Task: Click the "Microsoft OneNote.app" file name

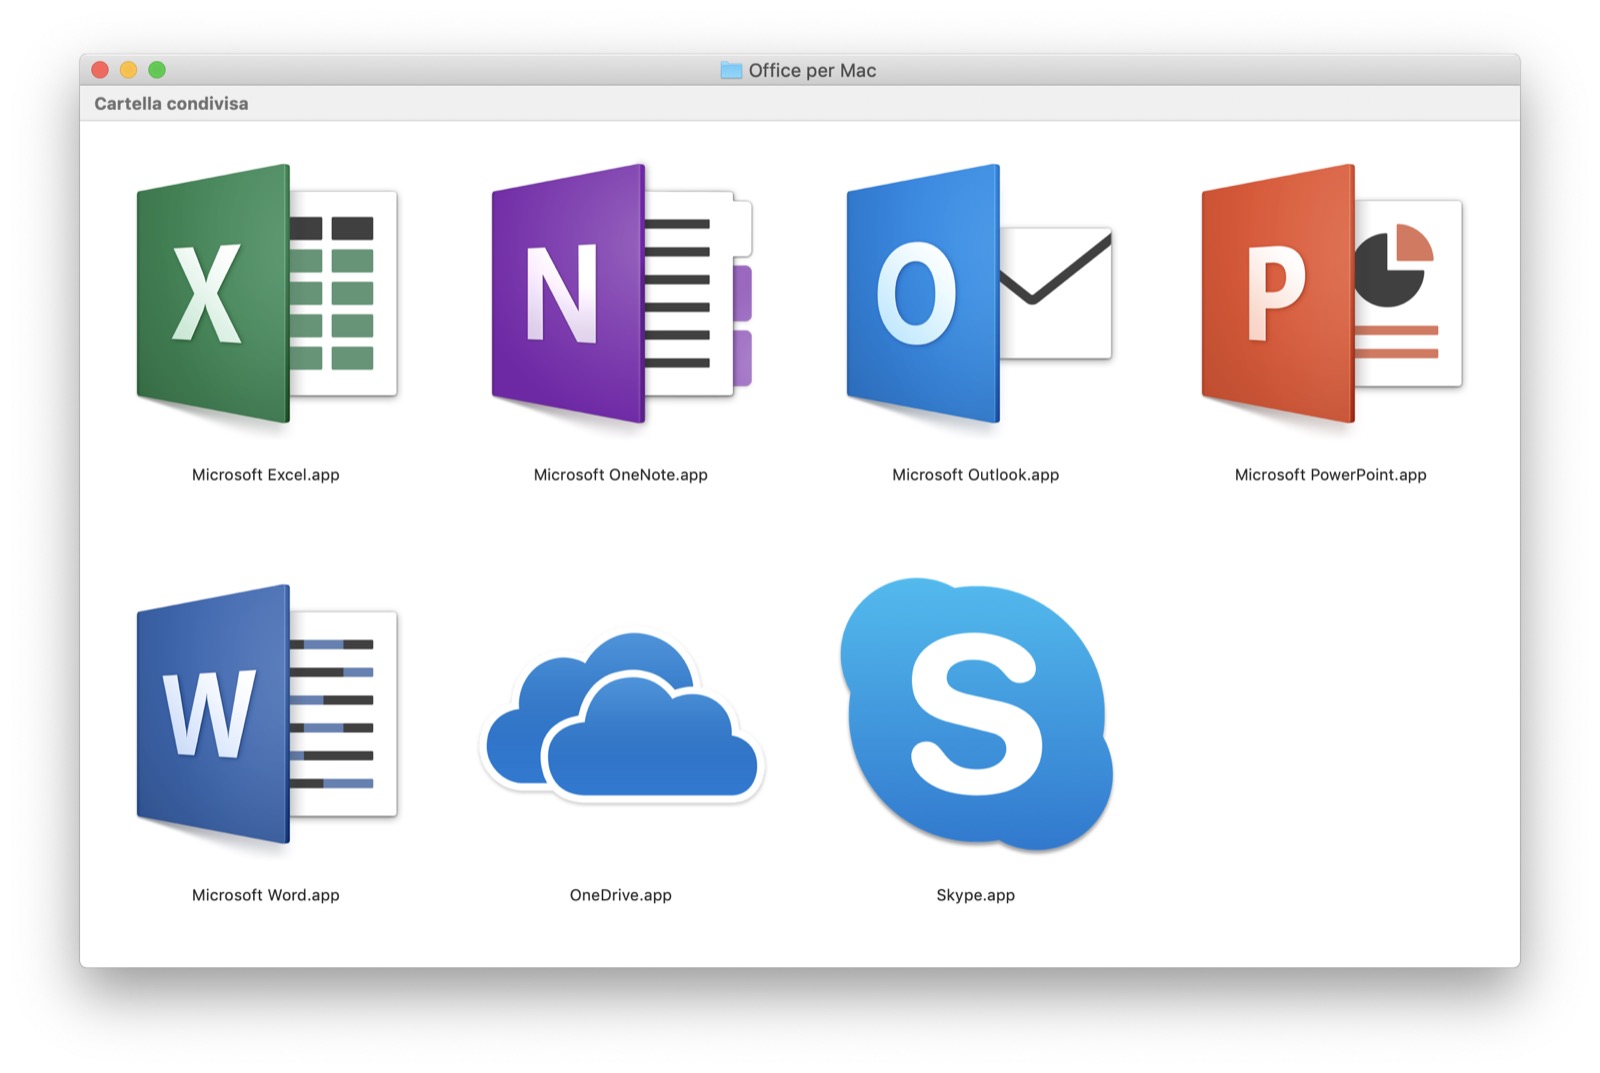Action: coord(621,475)
